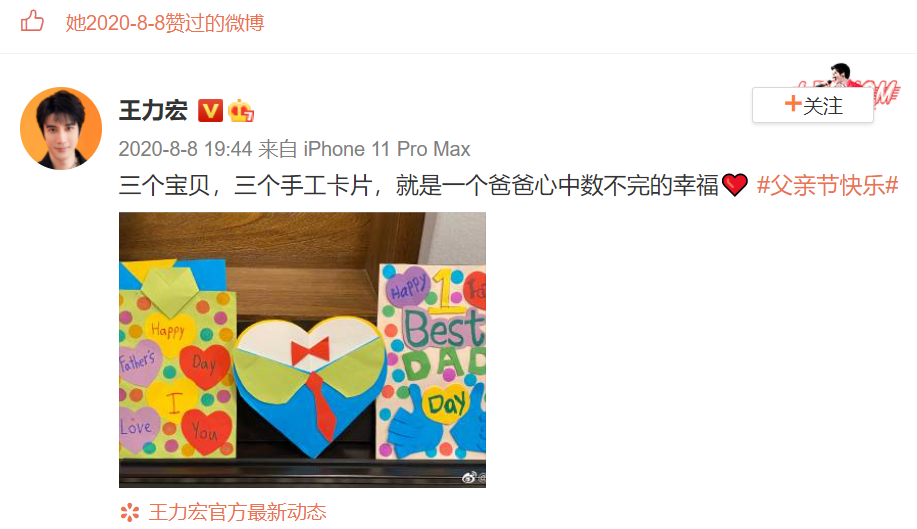The width and height of the screenshot is (917, 529).
Task: Click the iPhone 11 Pro Max source link
Action: pyautogui.click(x=387, y=149)
